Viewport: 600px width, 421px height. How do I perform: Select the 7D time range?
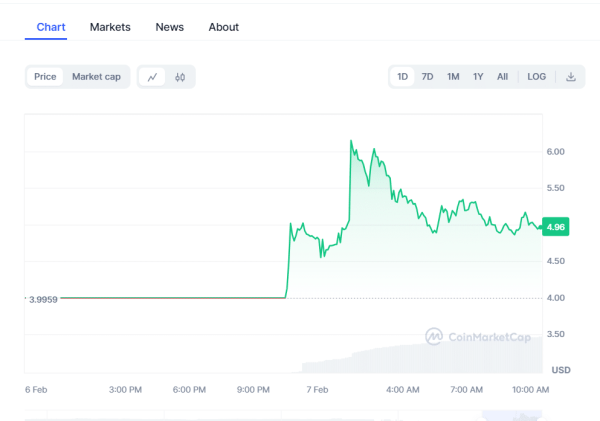point(427,77)
